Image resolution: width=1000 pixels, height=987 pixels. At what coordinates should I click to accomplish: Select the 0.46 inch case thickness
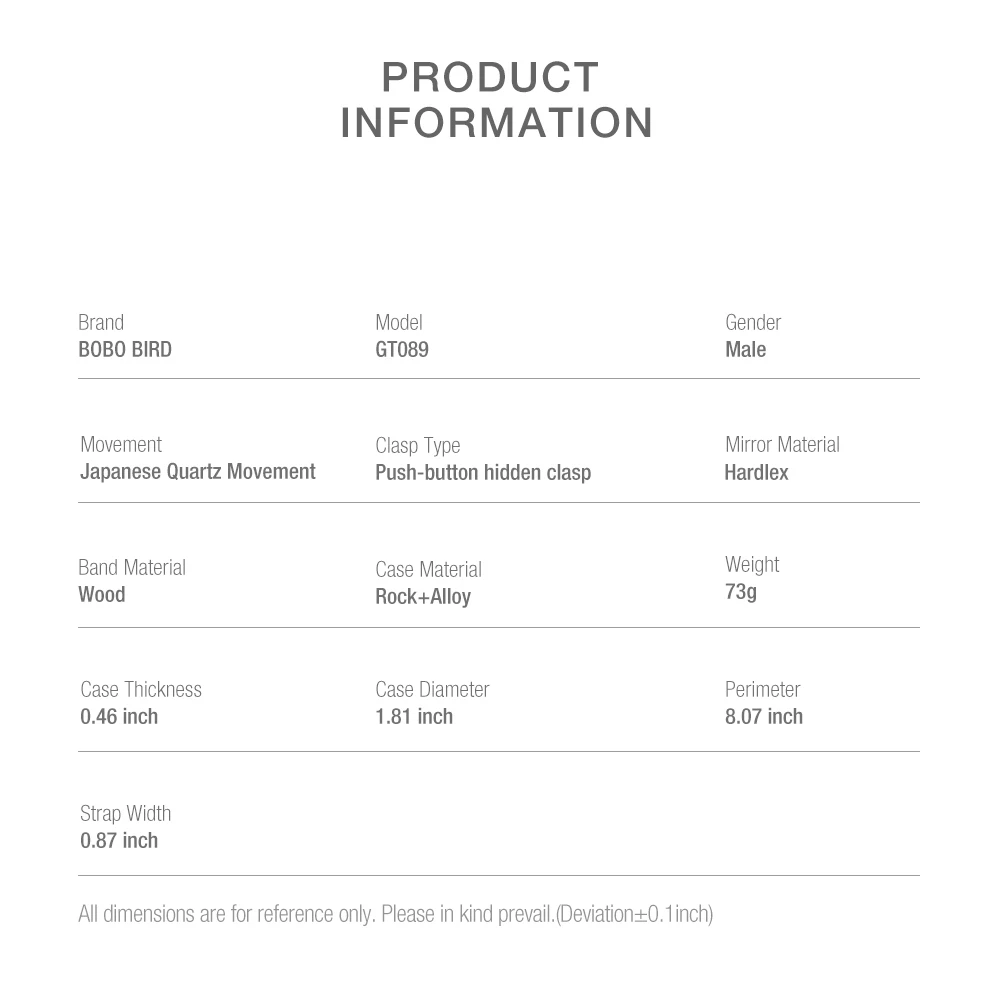[x=119, y=717]
